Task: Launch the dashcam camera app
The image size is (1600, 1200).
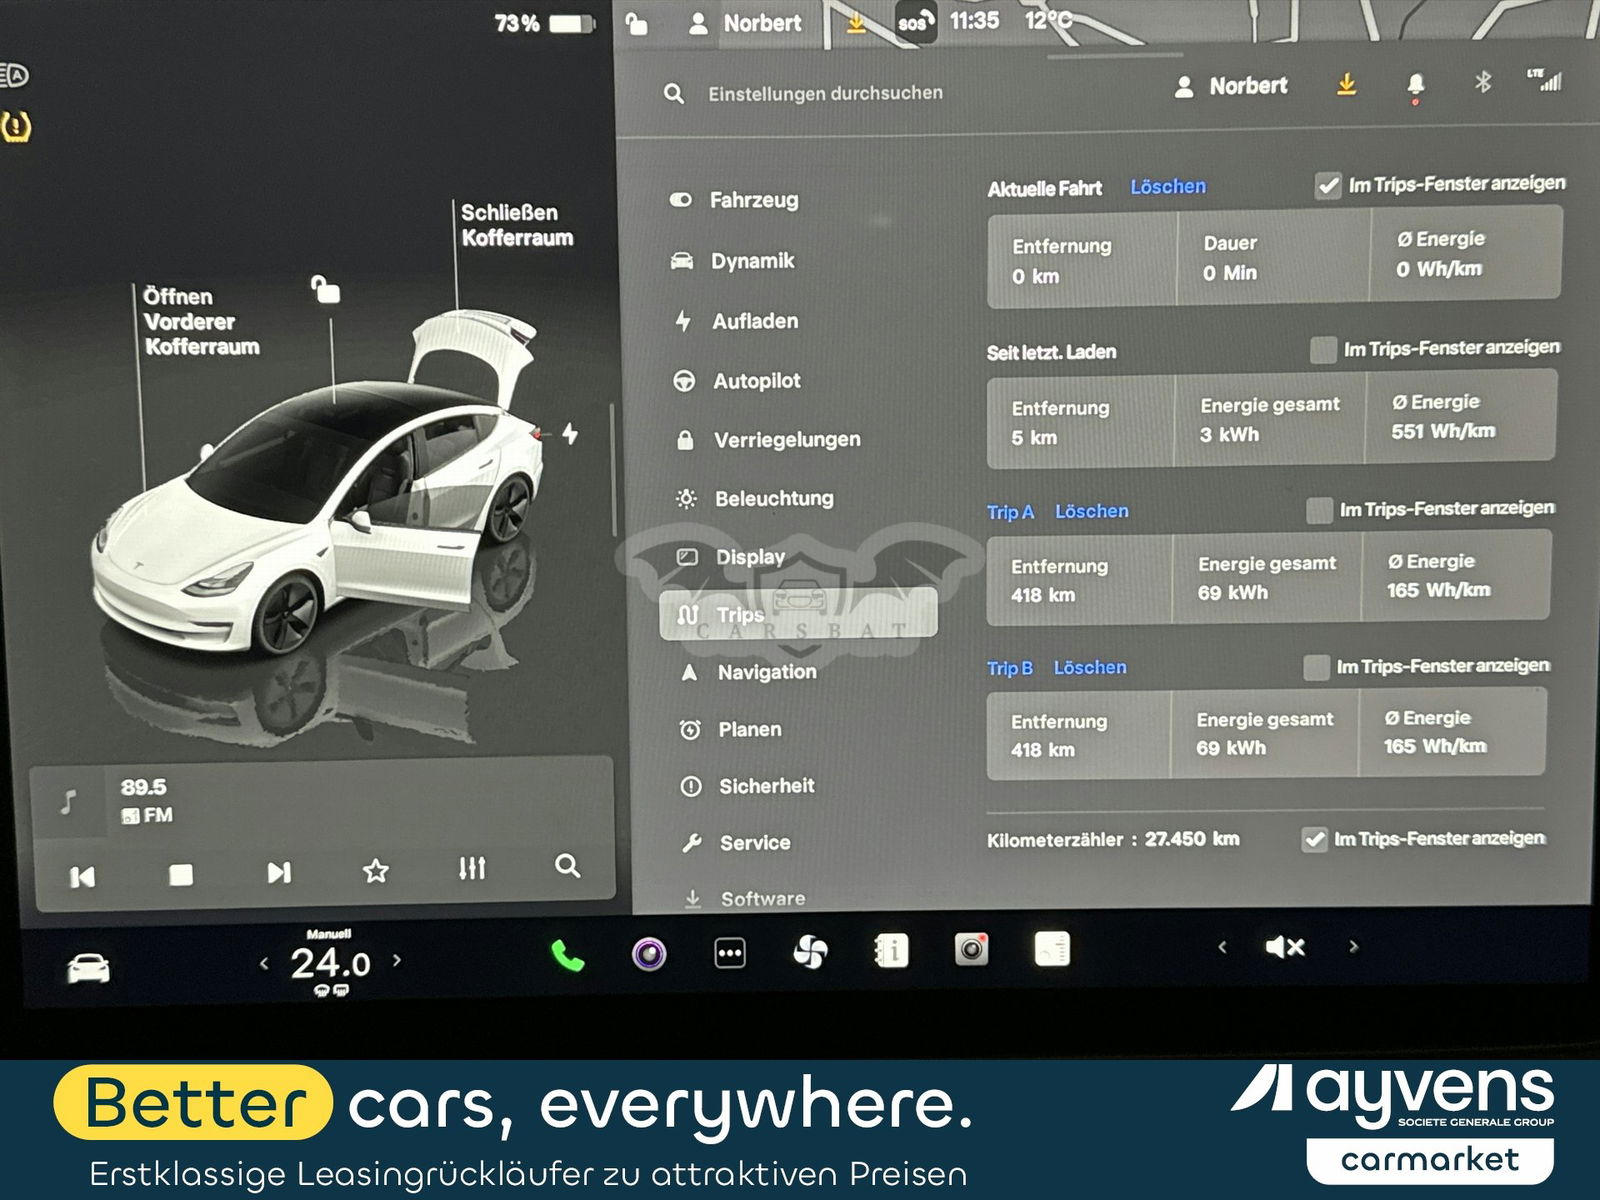Action: click(971, 950)
